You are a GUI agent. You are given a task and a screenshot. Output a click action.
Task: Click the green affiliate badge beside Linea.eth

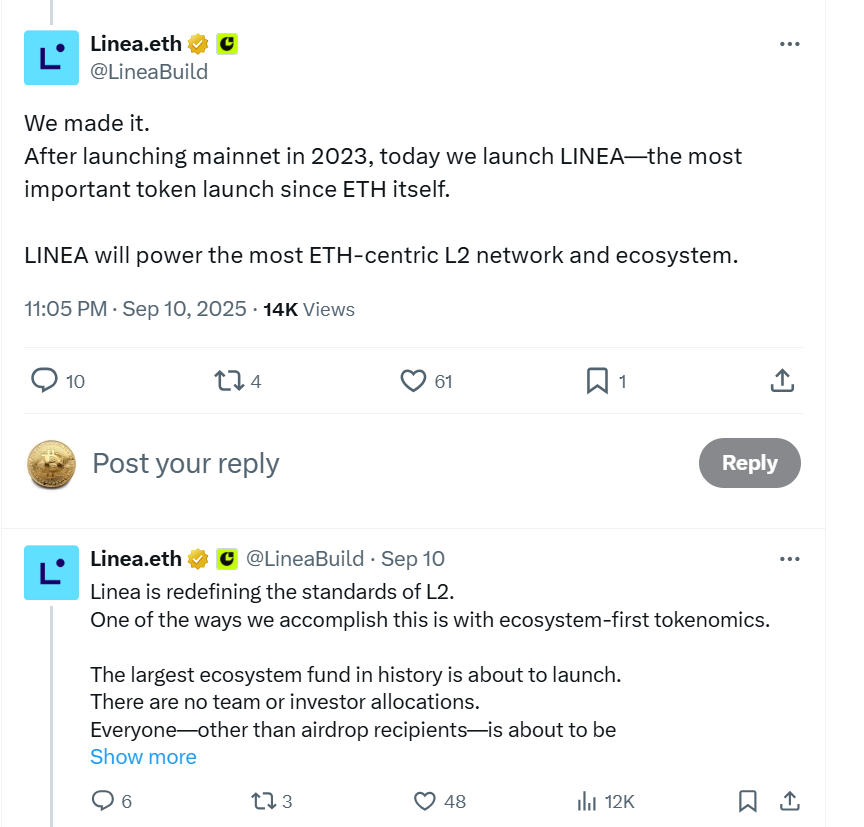227,44
